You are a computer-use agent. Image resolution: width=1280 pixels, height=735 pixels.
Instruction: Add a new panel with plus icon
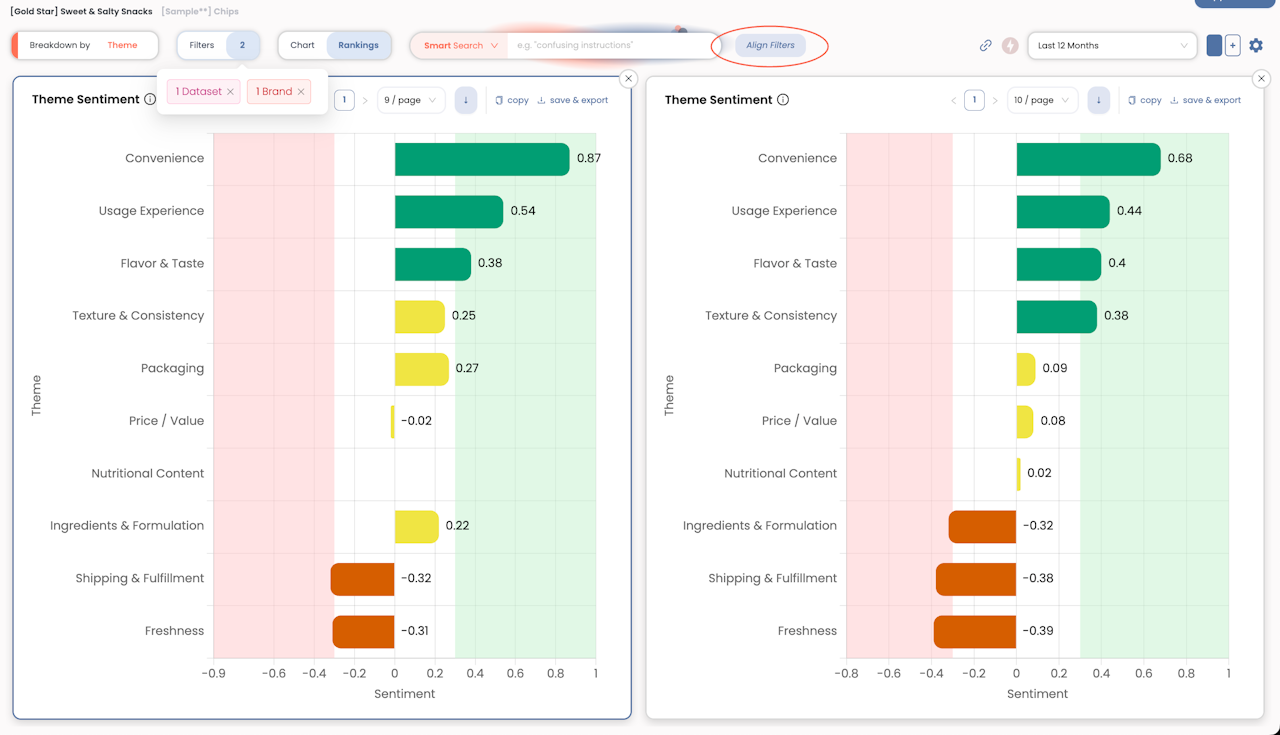[1232, 46]
